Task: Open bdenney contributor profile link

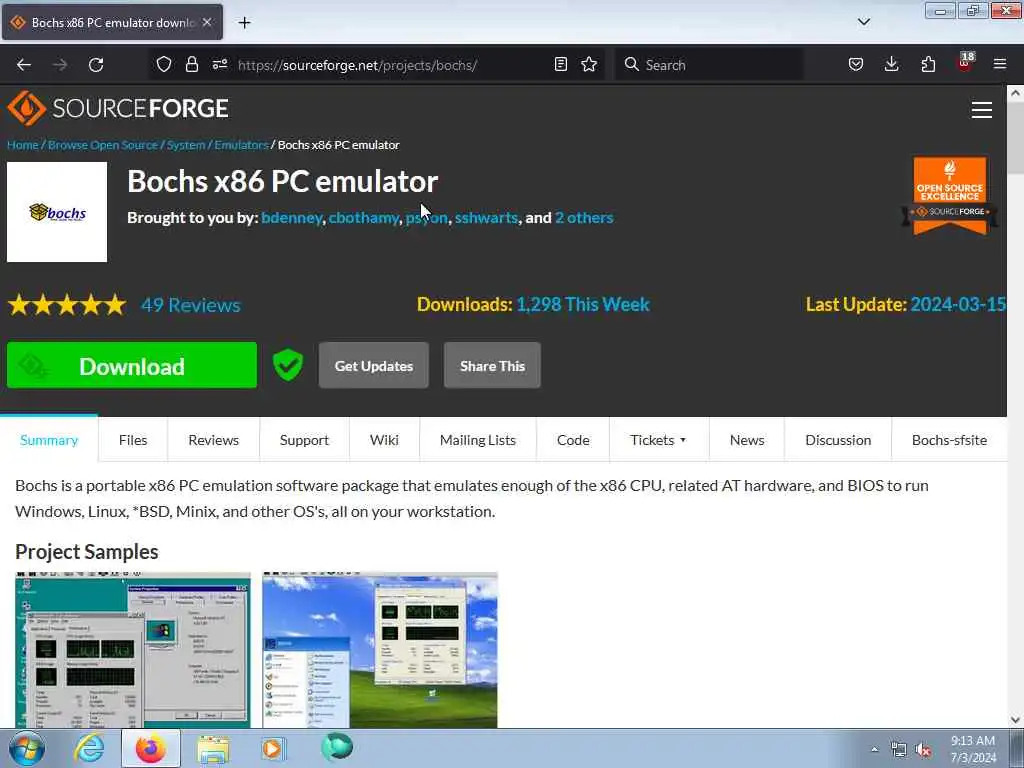Action: (x=291, y=217)
